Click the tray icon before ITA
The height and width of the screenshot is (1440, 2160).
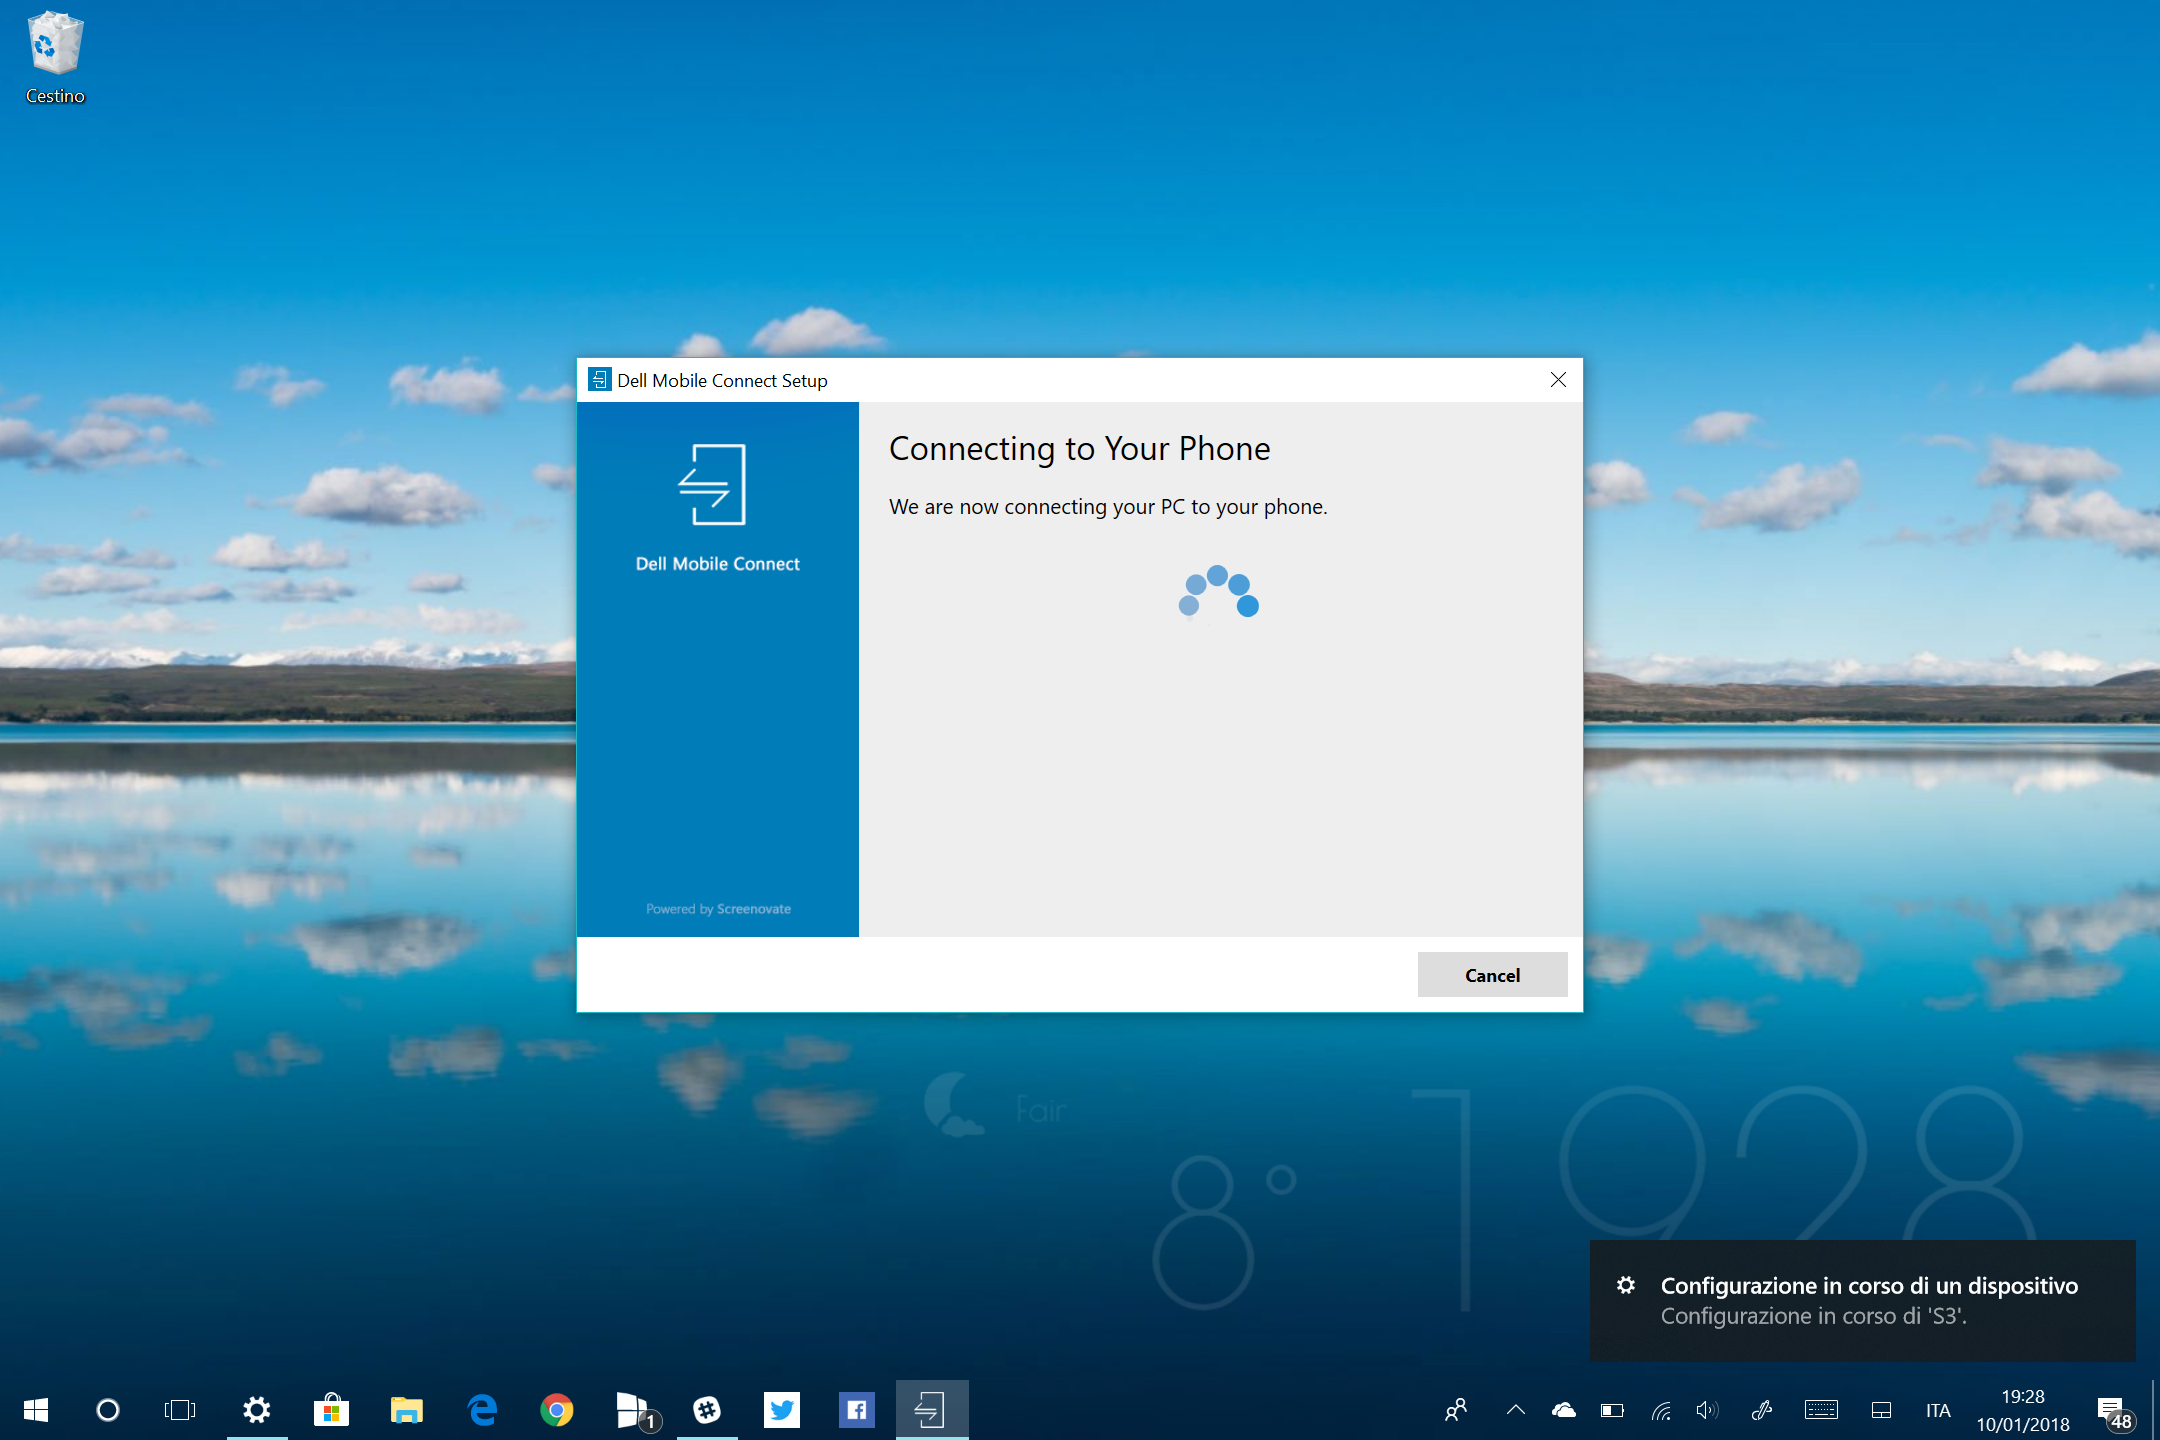point(1881,1410)
